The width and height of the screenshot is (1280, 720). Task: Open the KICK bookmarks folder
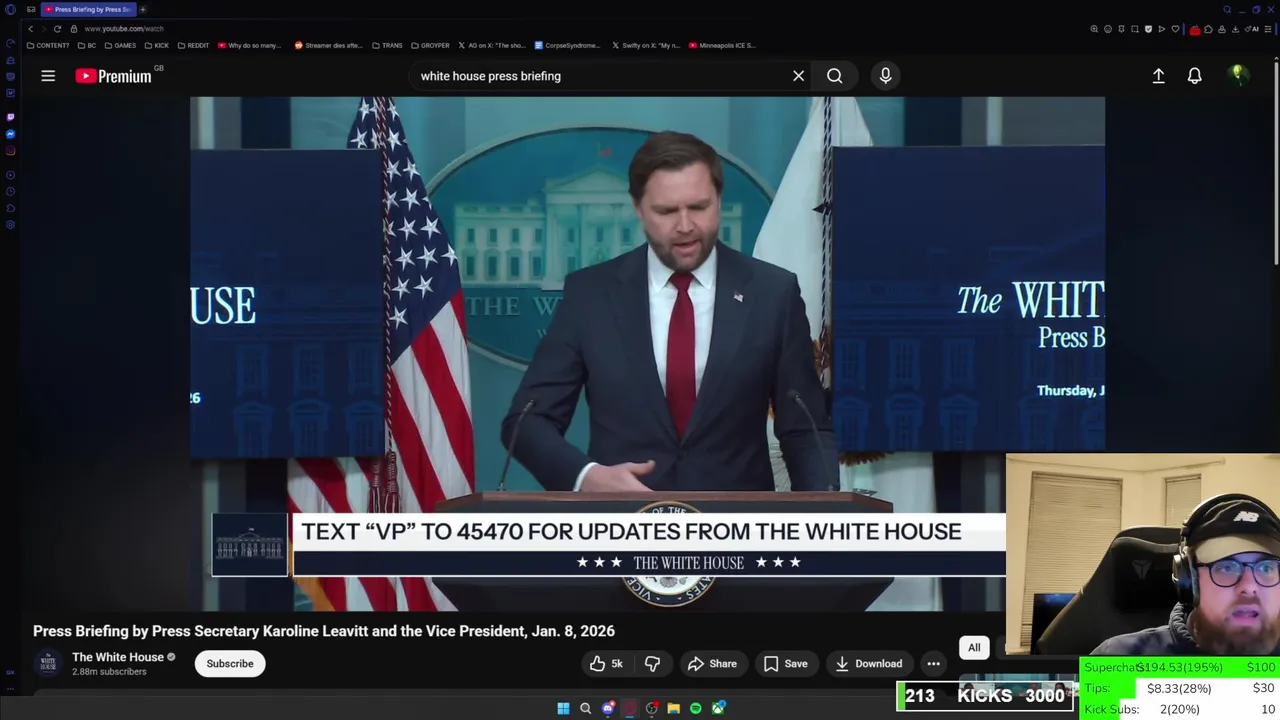157,45
